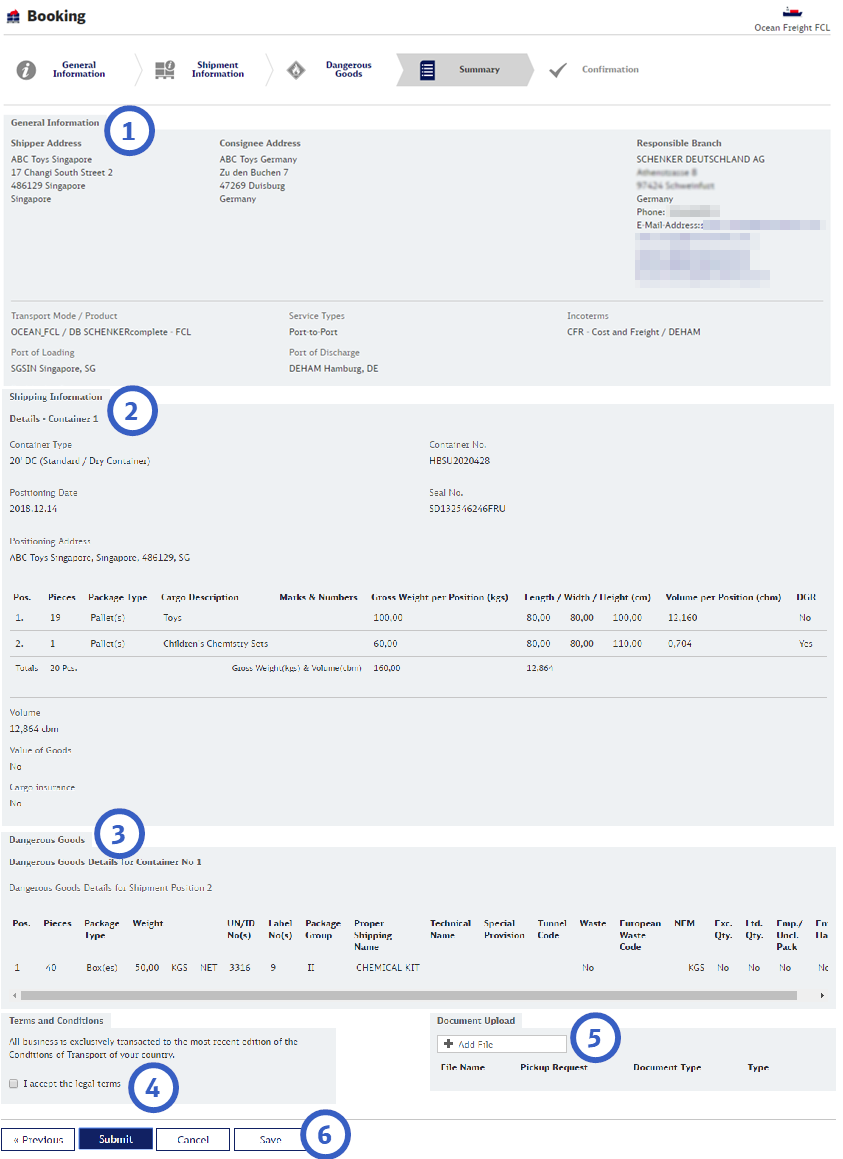Screen dimensions: 843x1159
Task: Click the Booking logo icon
Action: (13, 16)
